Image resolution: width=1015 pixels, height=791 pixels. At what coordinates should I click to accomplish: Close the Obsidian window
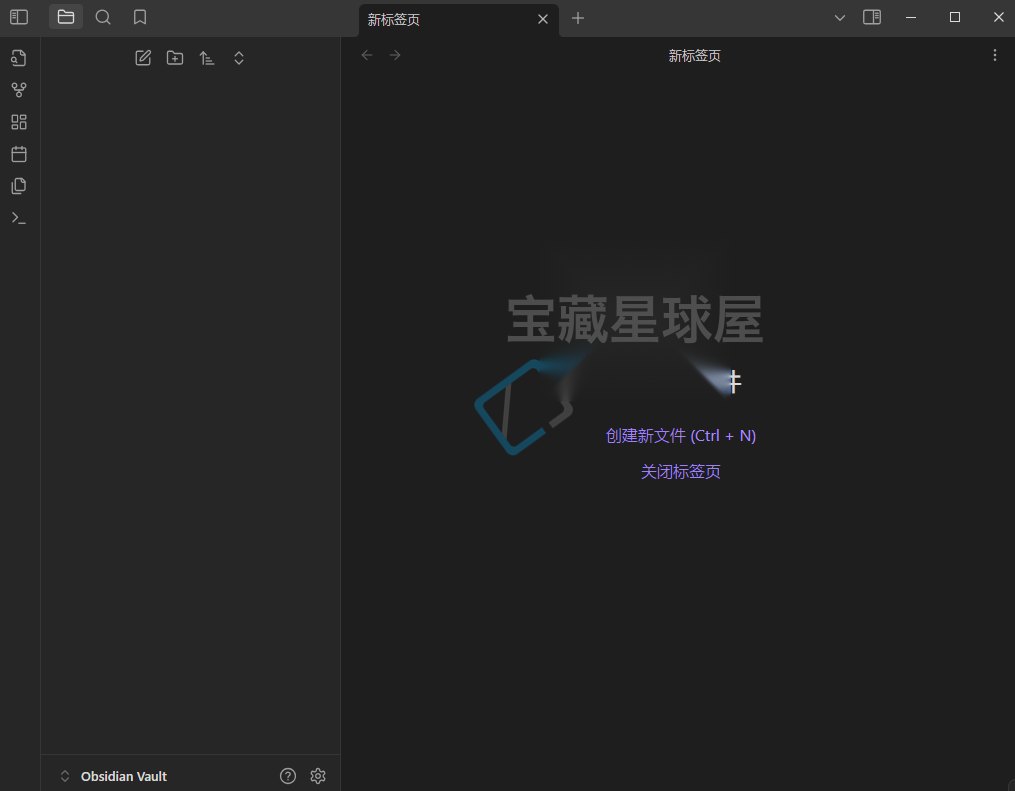point(999,17)
